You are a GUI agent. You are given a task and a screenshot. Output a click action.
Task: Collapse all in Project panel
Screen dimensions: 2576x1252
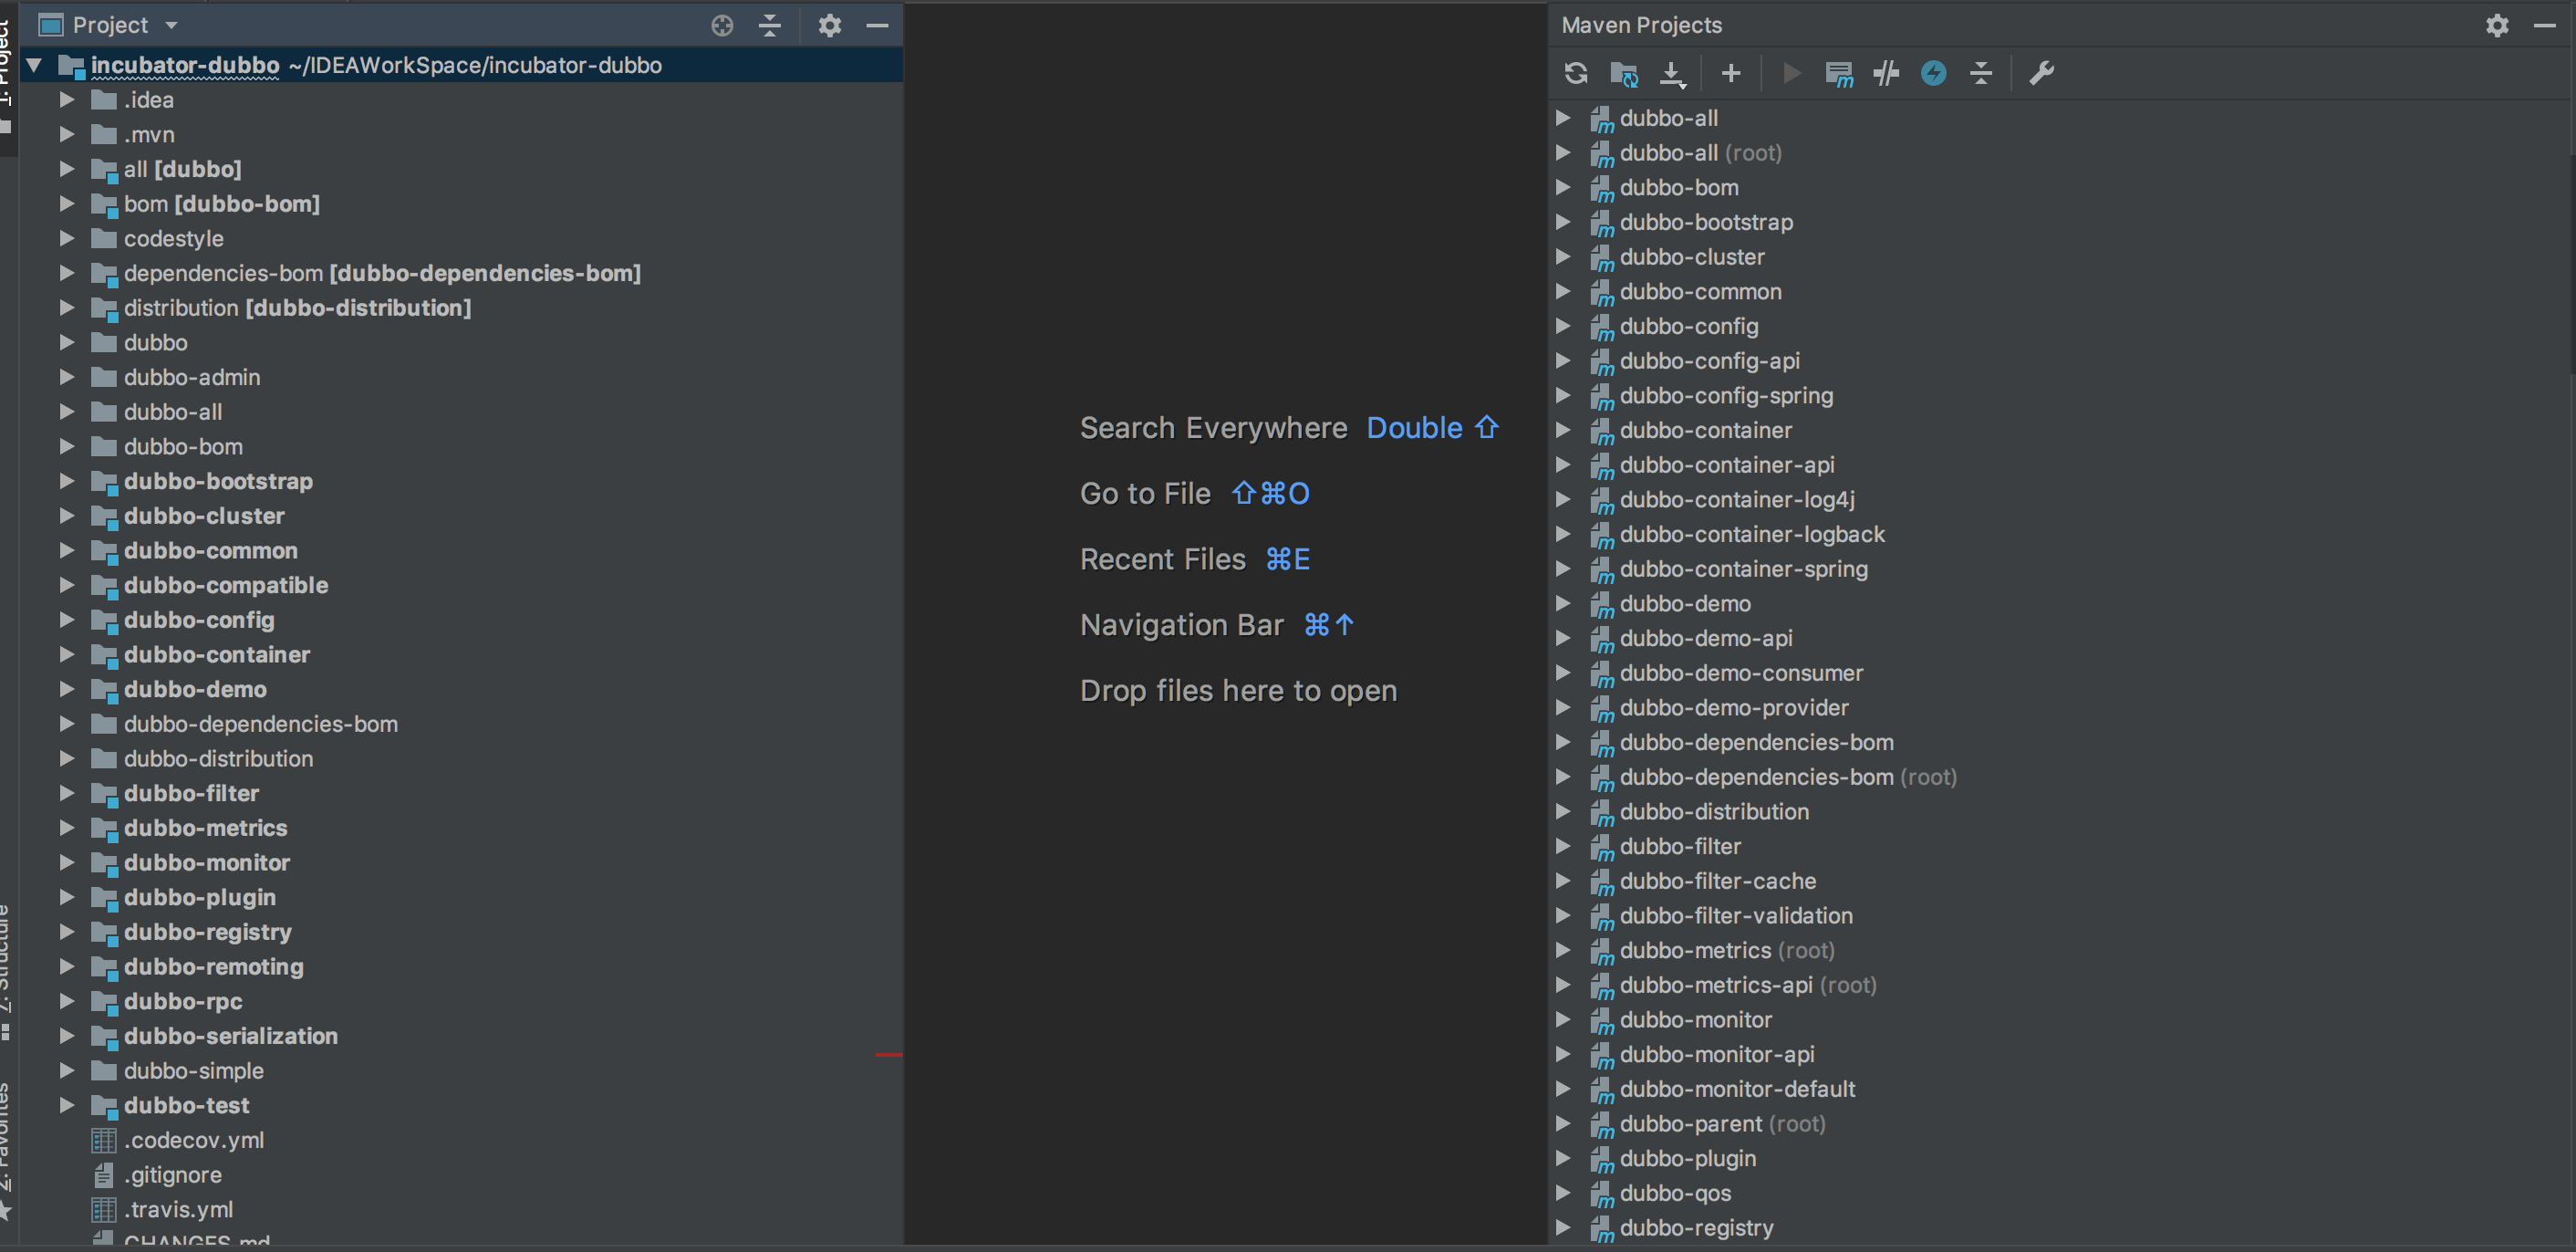pos(770,25)
